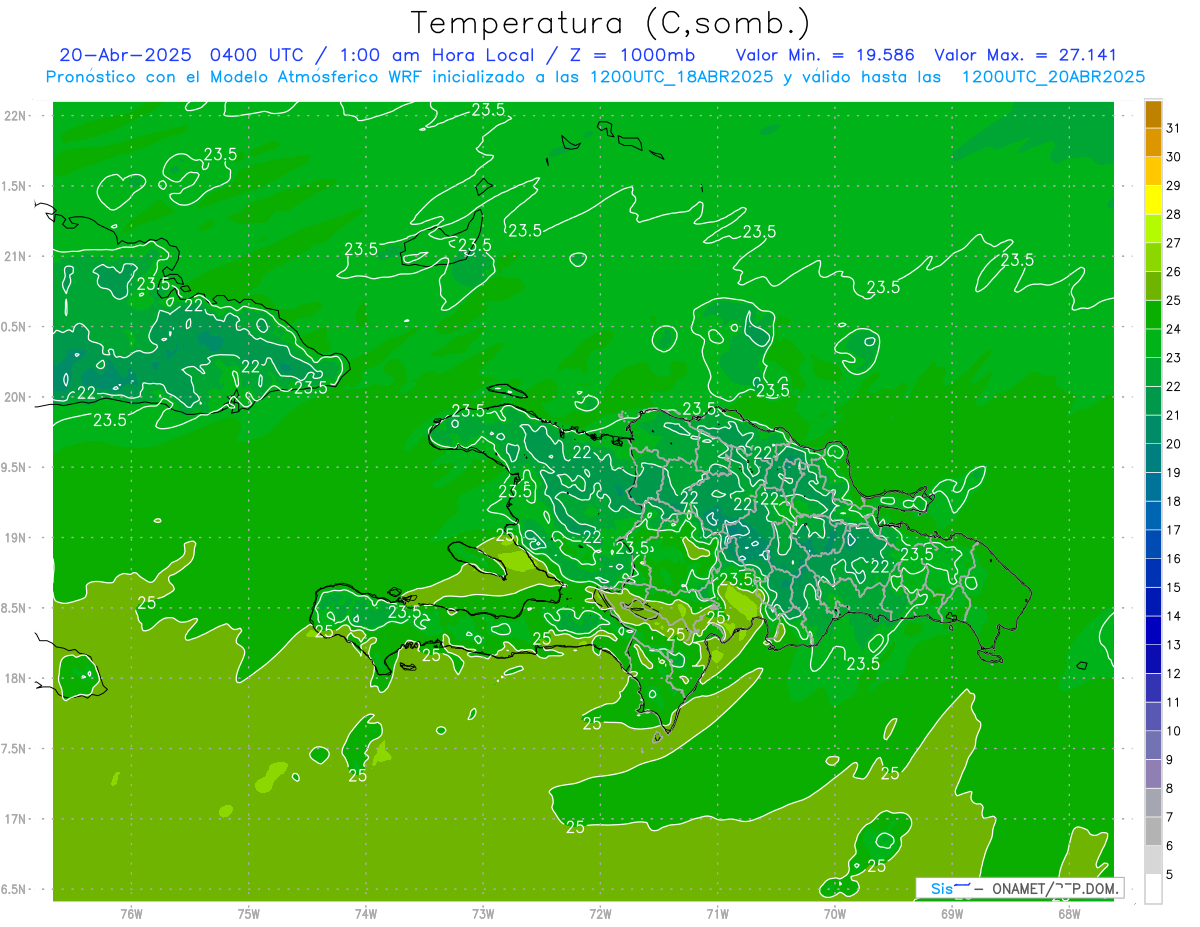This screenshot has height=927, width=1200.
Task: Click the "72W" longitude axis label
Action: point(600,913)
